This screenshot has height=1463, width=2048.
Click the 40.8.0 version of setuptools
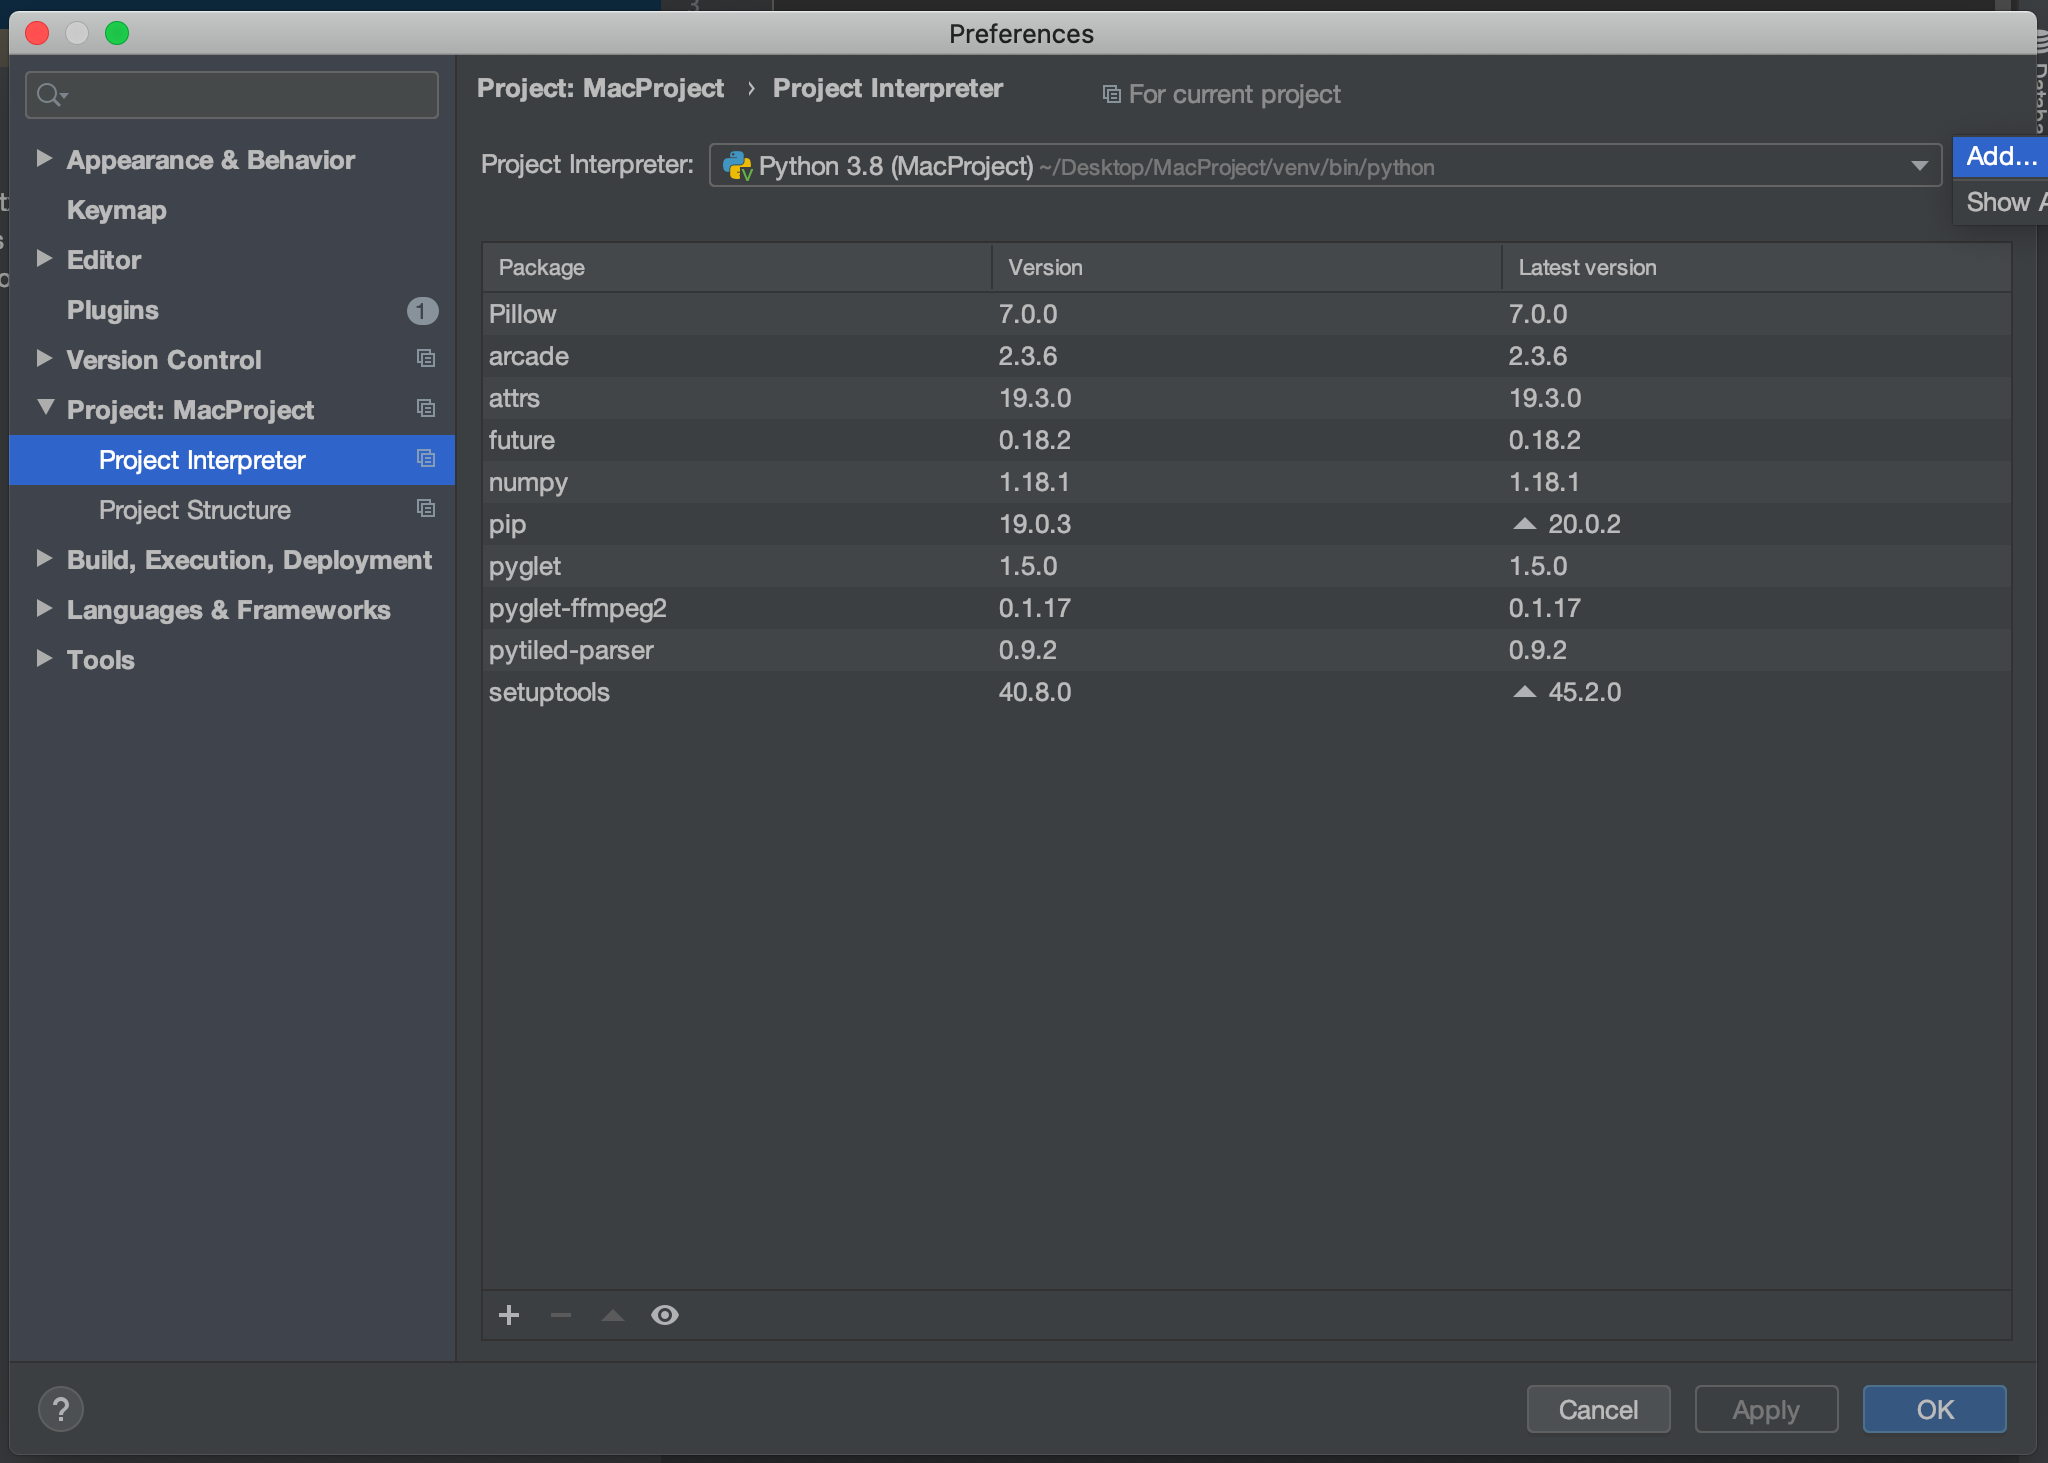[1035, 692]
